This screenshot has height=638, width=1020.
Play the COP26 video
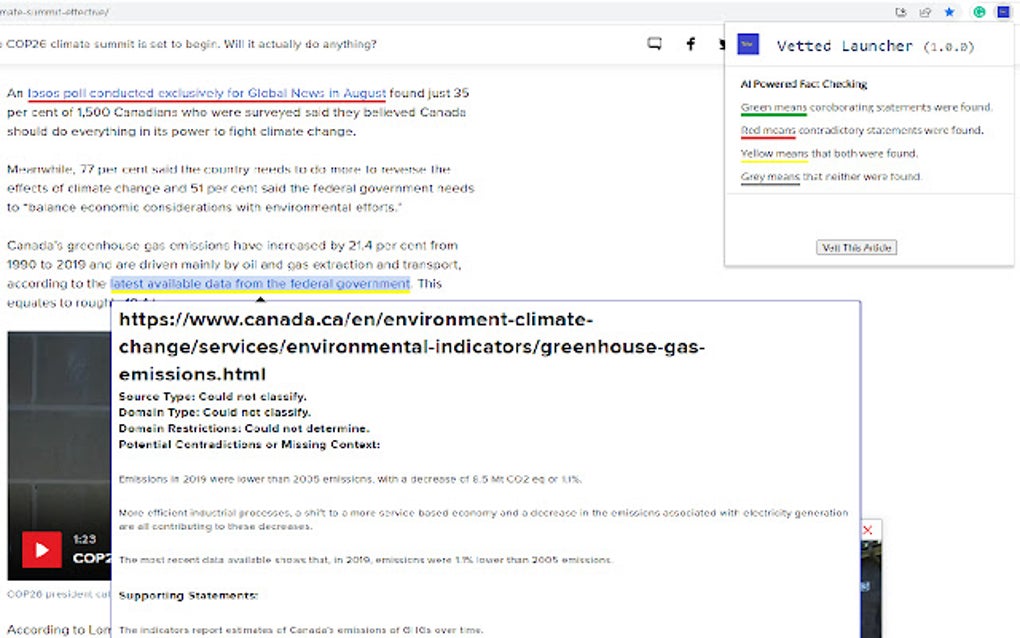click(x=42, y=549)
